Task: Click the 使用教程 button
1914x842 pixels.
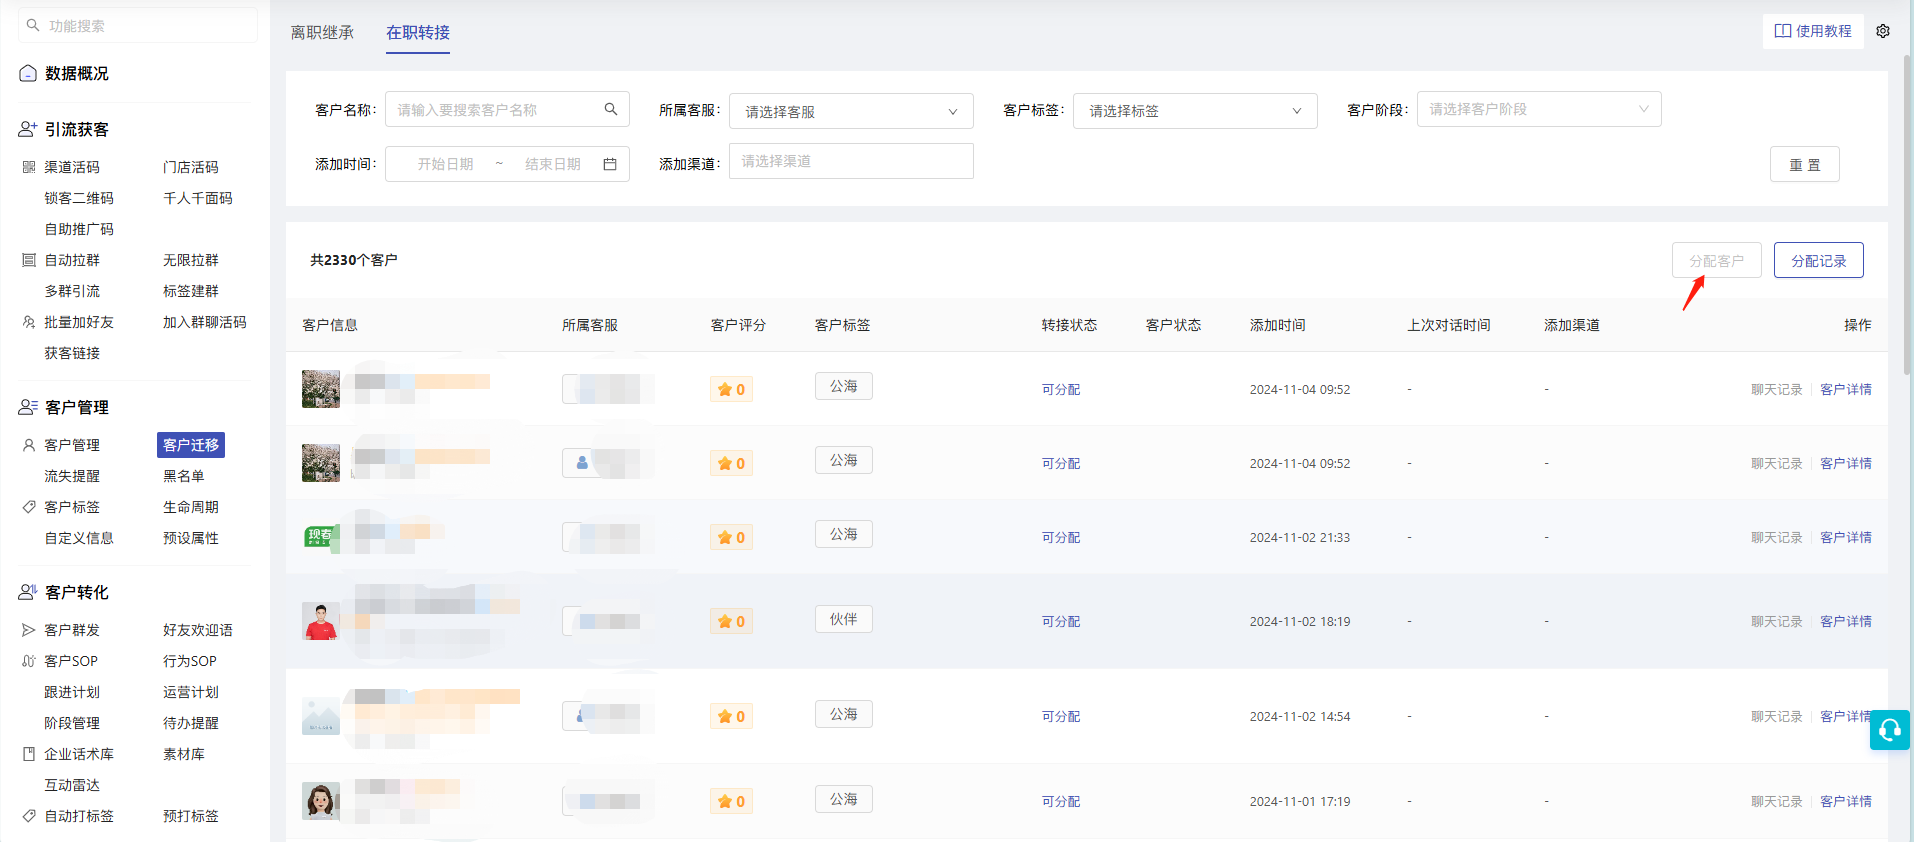Action: (x=1813, y=31)
